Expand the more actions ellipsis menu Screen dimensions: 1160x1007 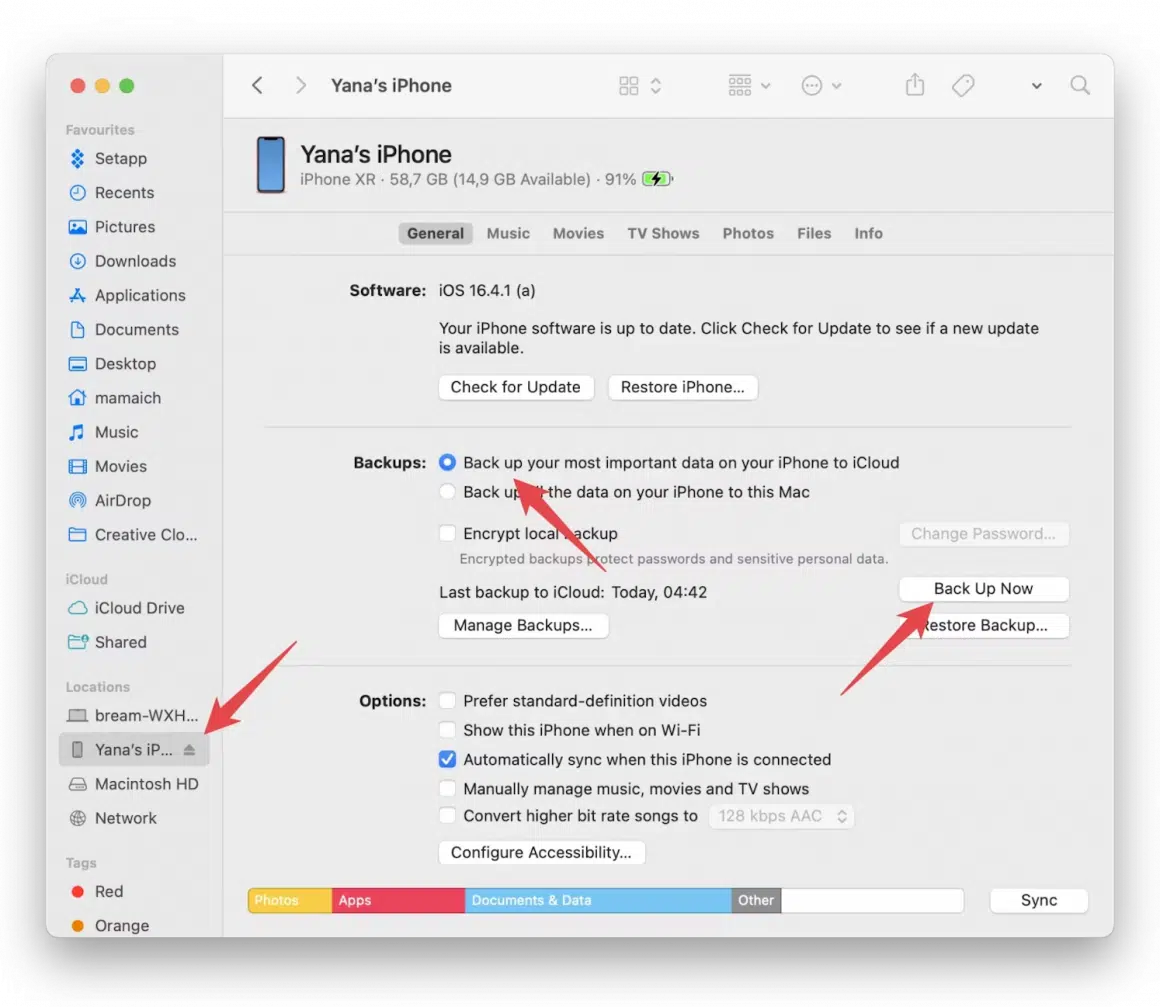coord(821,86)
